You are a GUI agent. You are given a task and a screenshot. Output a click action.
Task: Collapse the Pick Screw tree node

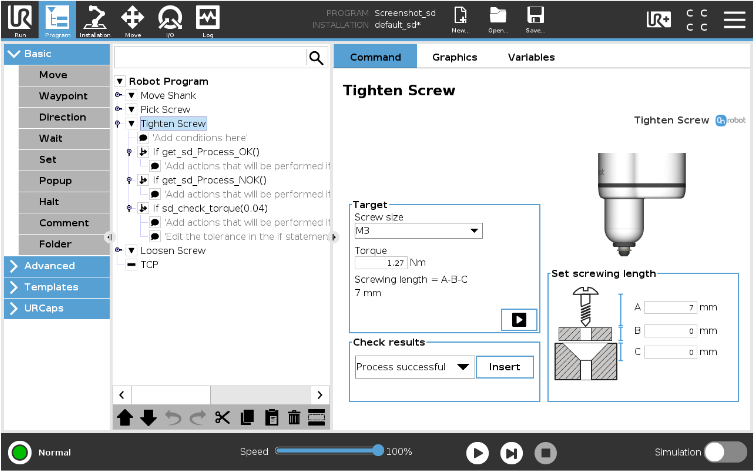click(131, 110)
